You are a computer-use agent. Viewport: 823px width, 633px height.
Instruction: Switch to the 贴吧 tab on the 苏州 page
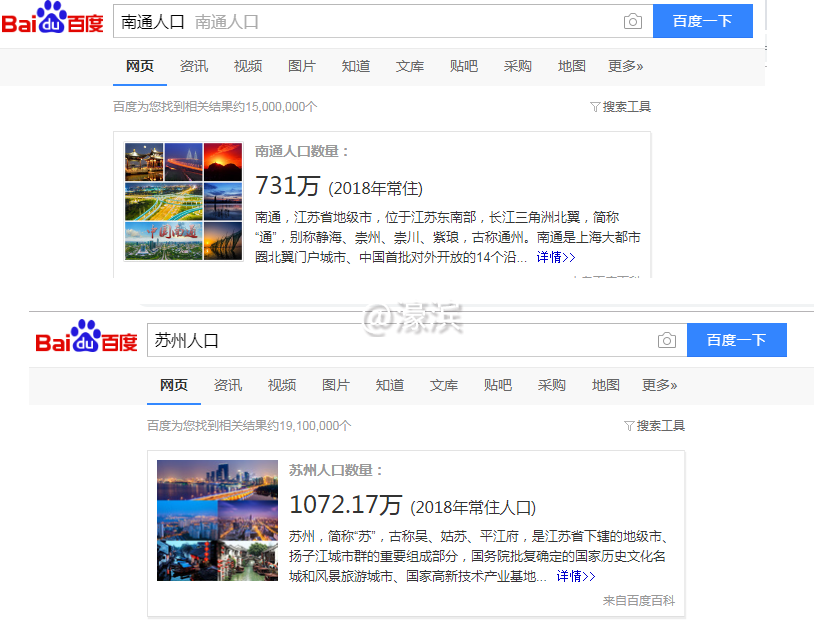[497, 384]
